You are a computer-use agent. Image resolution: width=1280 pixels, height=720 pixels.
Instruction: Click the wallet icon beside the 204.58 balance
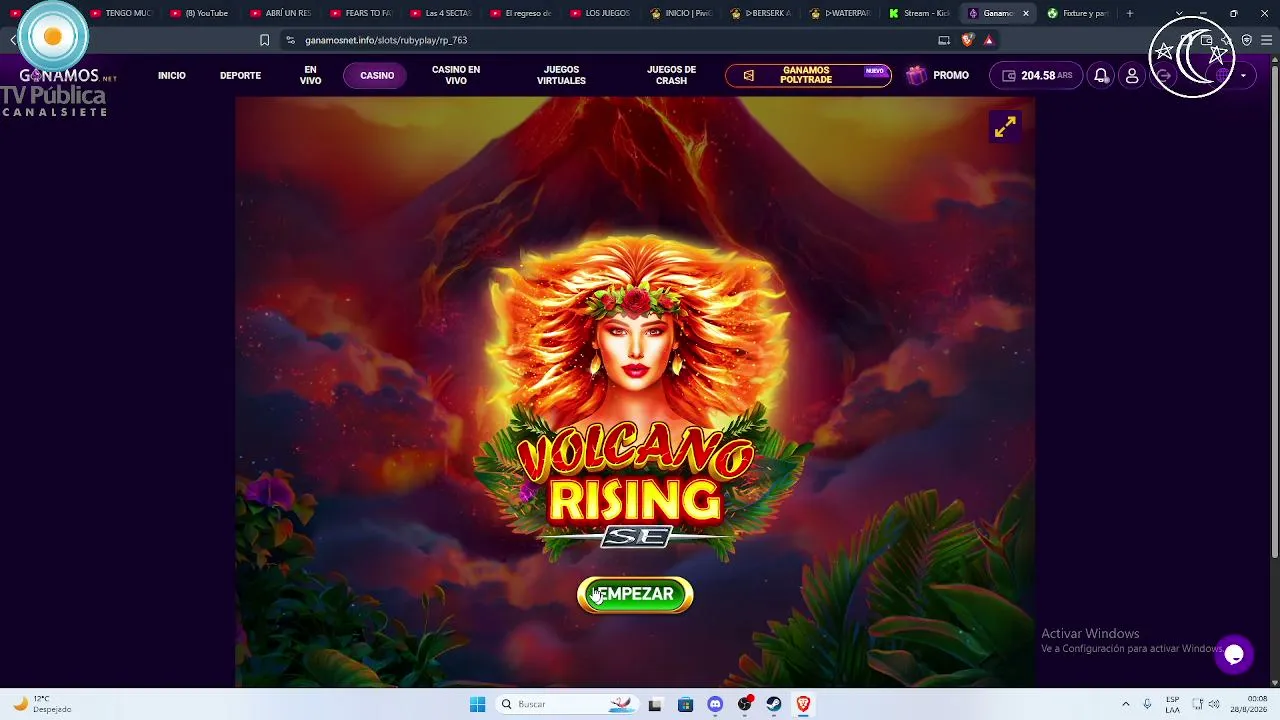pyautogui.click(x=1008, y=75)
